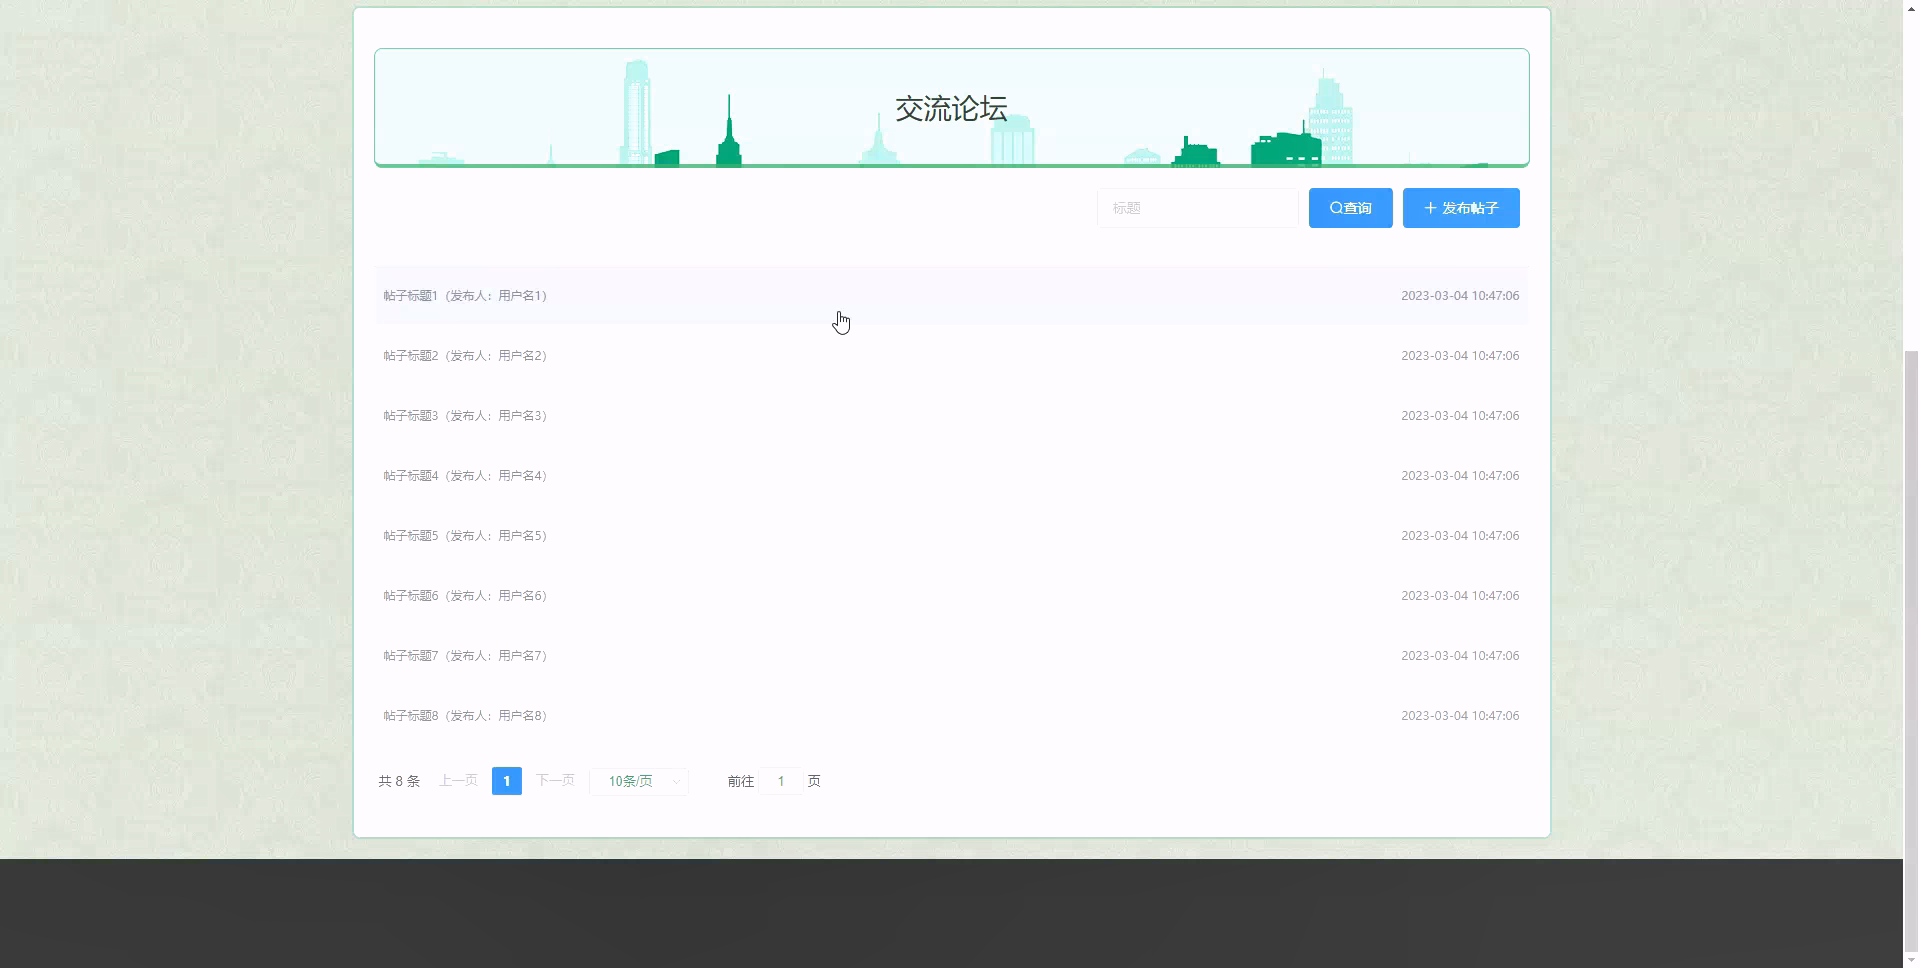Click the 发布帖子 button

coord(1461,208)
